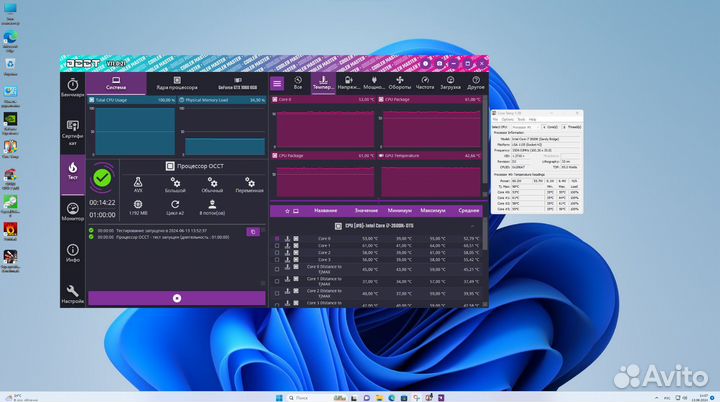Click the Цикл #2 cycle icon

(175, 208)
